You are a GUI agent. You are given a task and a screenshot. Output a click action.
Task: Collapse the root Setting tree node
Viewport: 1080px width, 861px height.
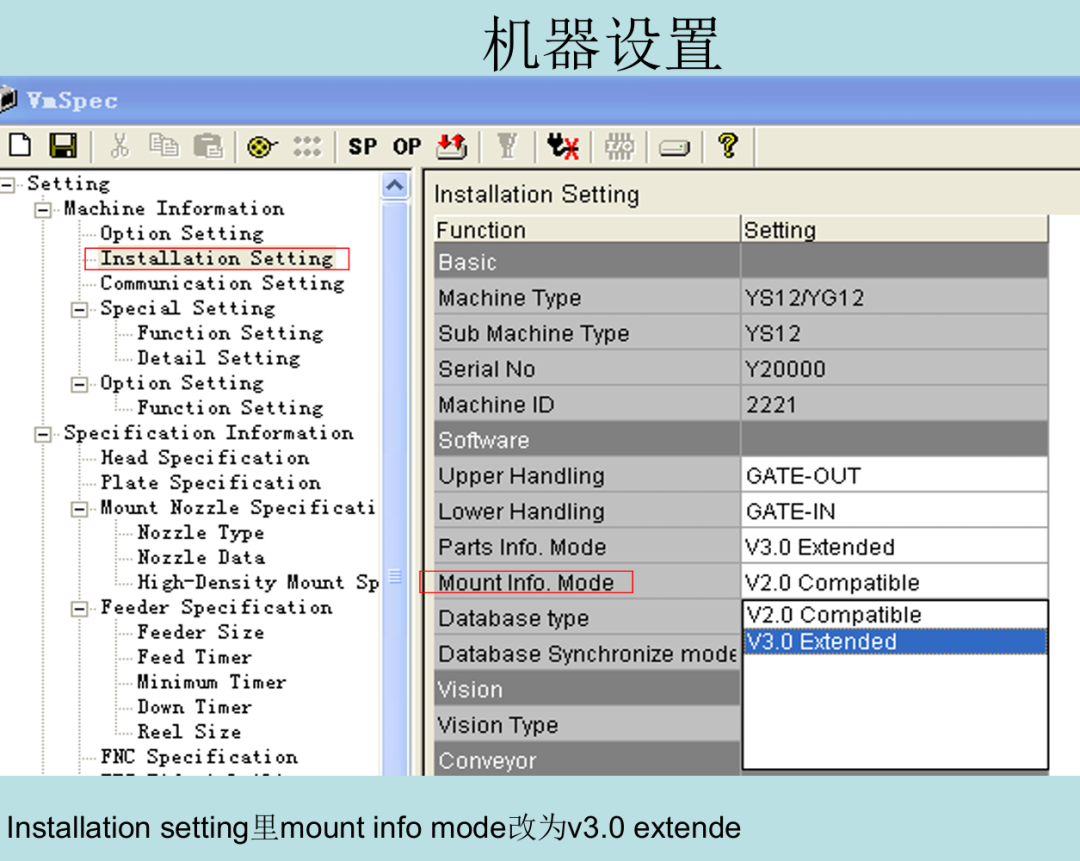point(8,185)
